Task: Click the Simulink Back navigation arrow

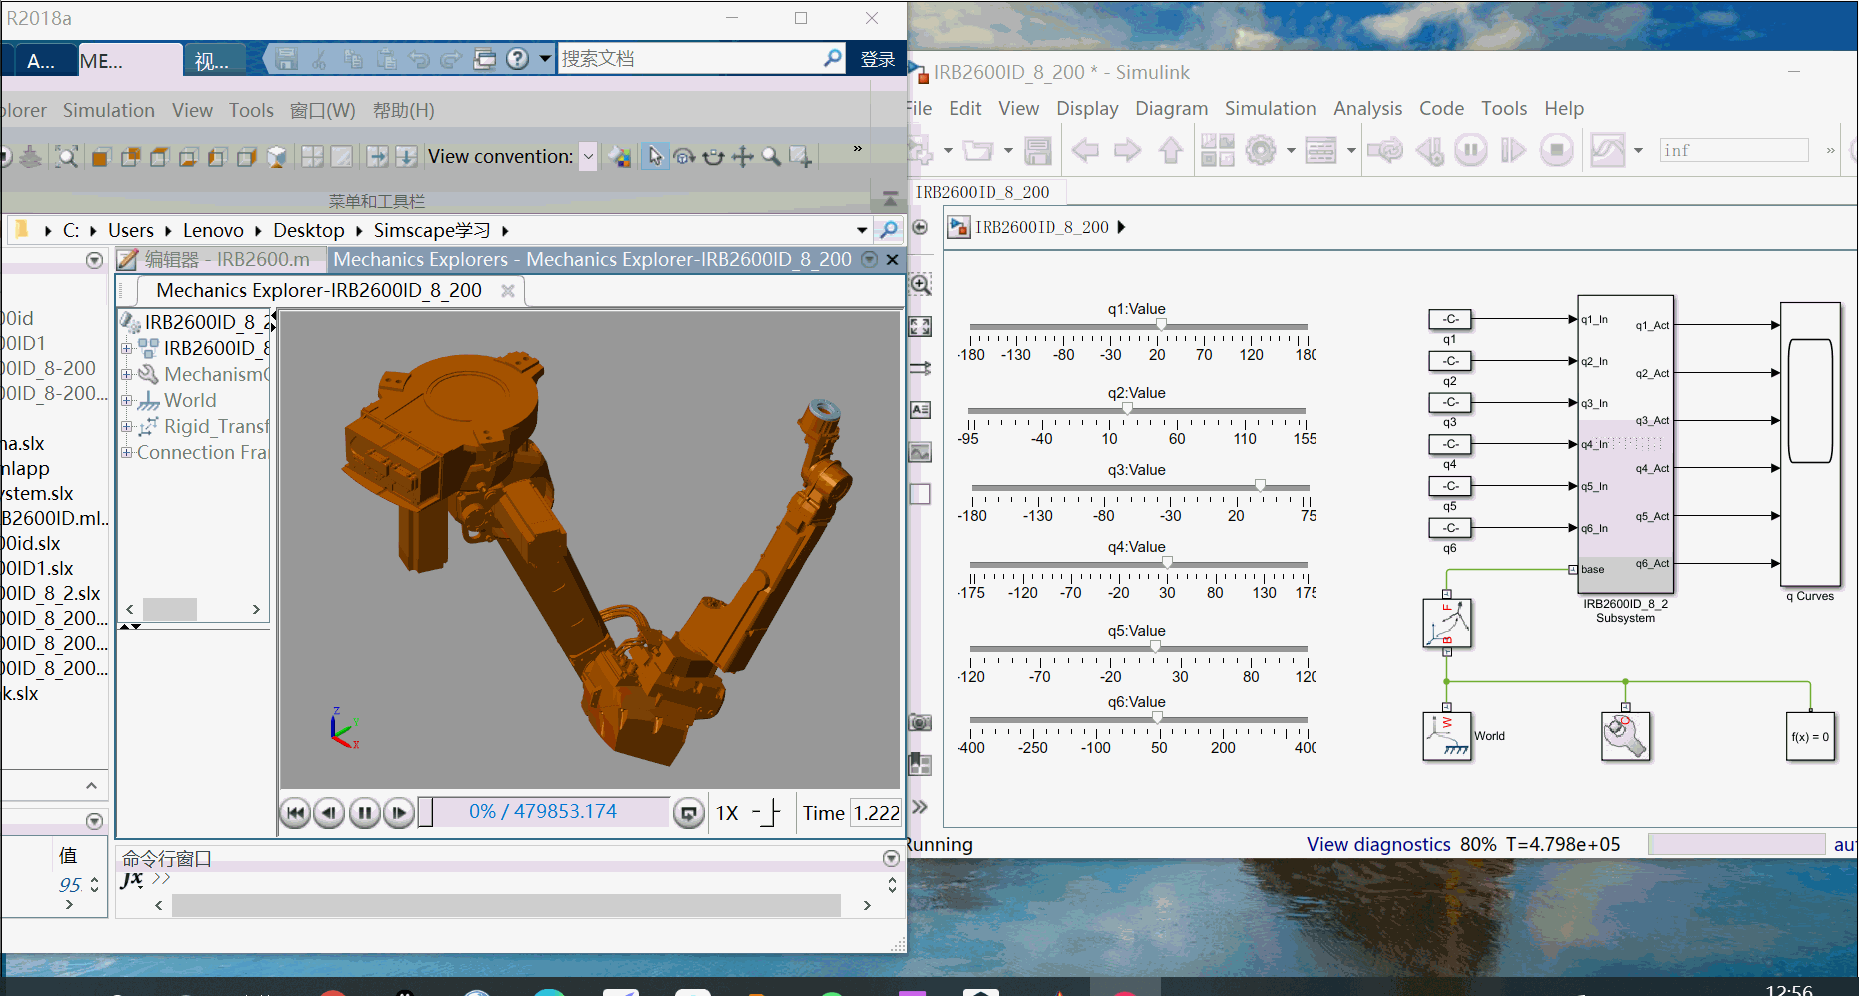Action: (1085, 151)
